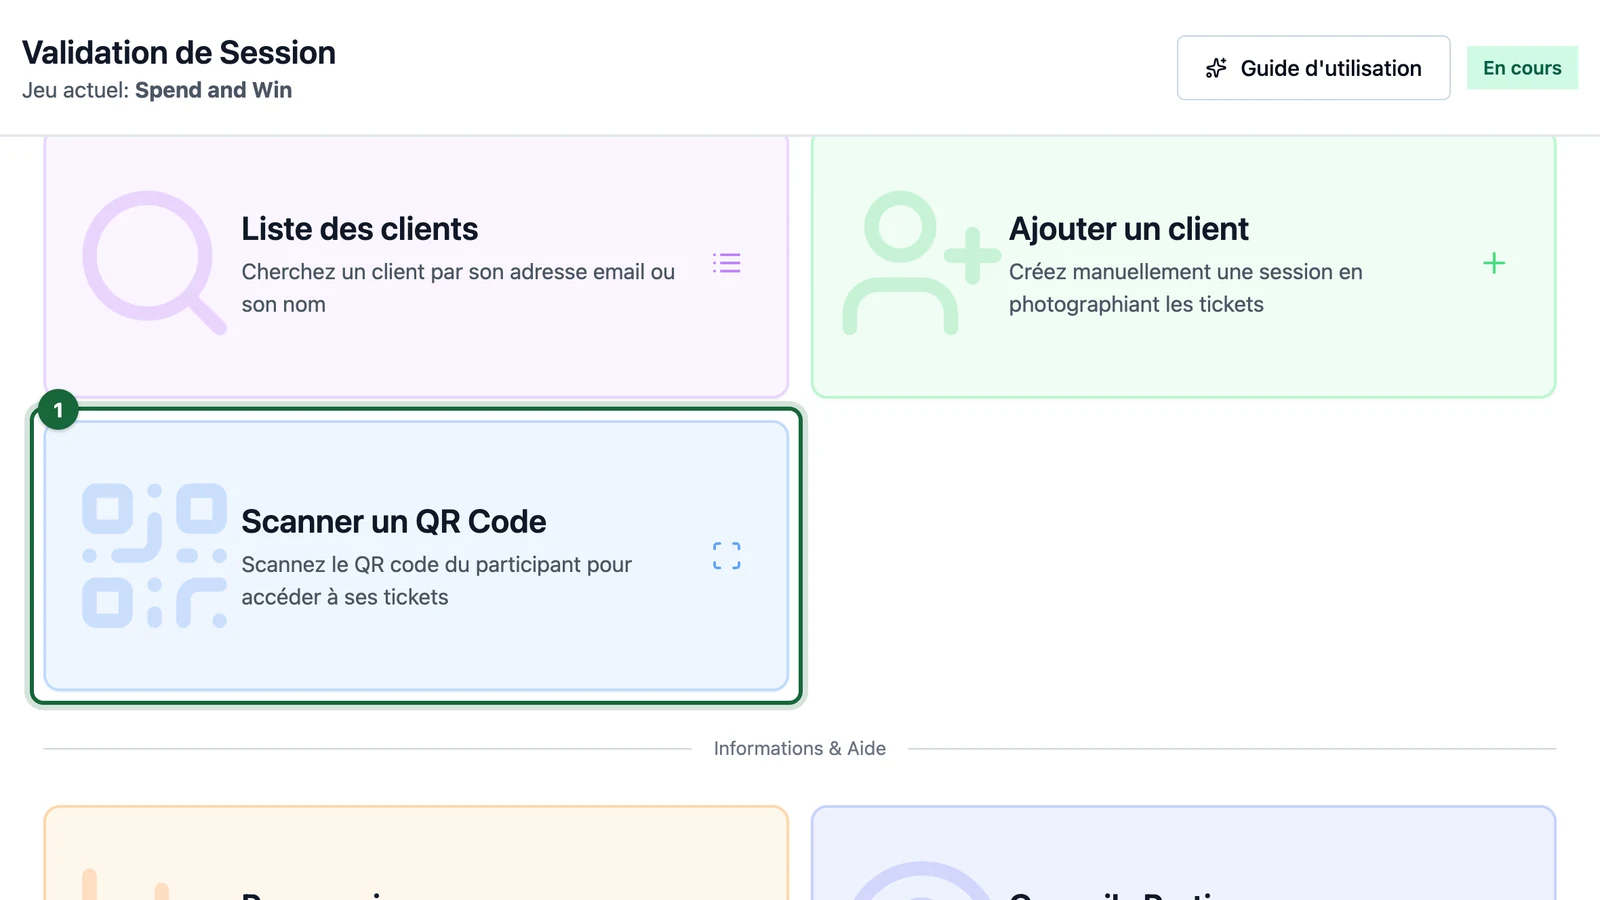Click the large QR code icon
Image resolution: width=1600 pixels, height=900 pixels.
point(154,555)
